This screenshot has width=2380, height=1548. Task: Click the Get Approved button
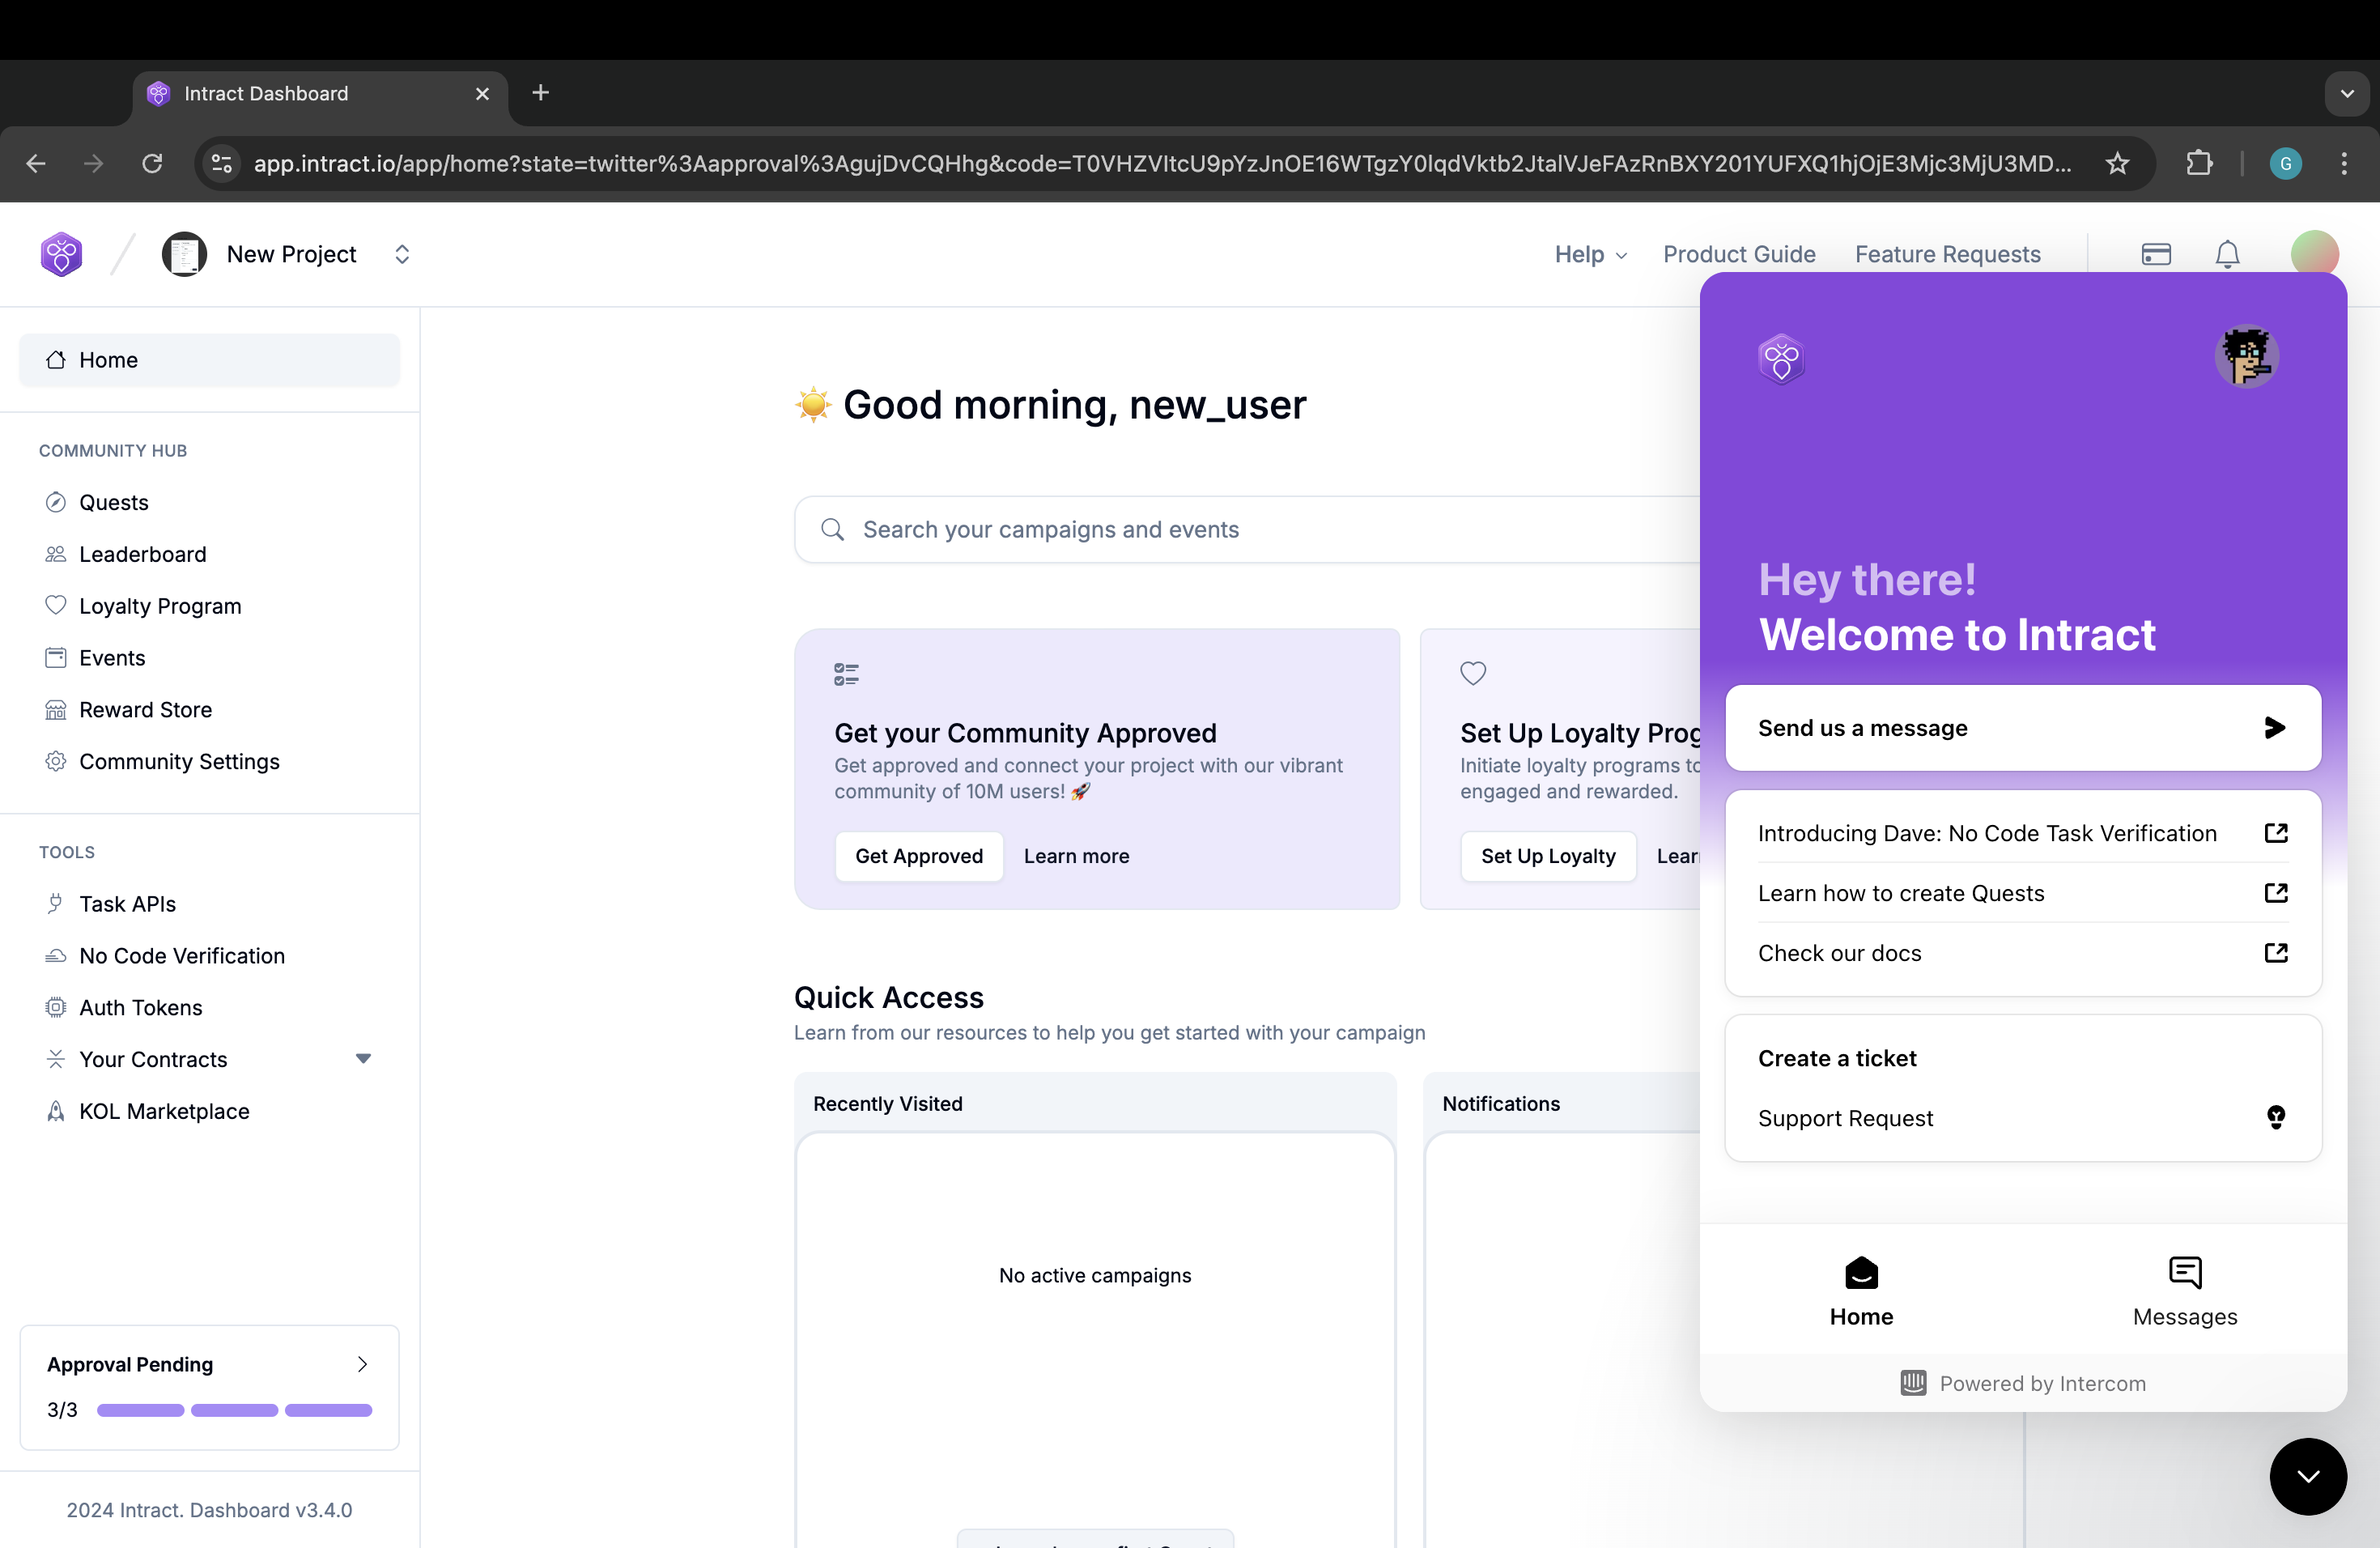pyautogui.click(x=918, y=856)
